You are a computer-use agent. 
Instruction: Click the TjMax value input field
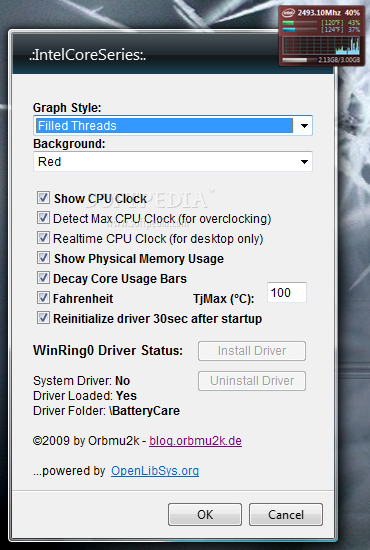tap(287, 292)
